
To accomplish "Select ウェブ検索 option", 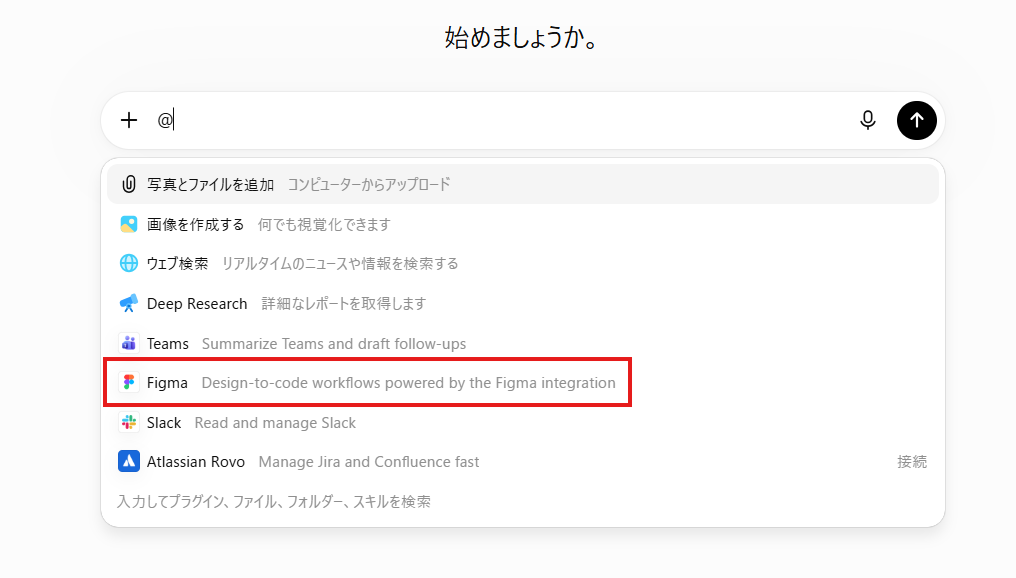I will coord(523,263).
